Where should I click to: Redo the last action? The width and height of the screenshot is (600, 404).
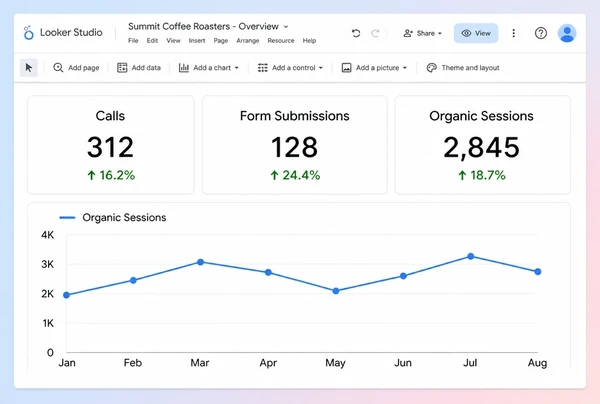pos(375,33)
